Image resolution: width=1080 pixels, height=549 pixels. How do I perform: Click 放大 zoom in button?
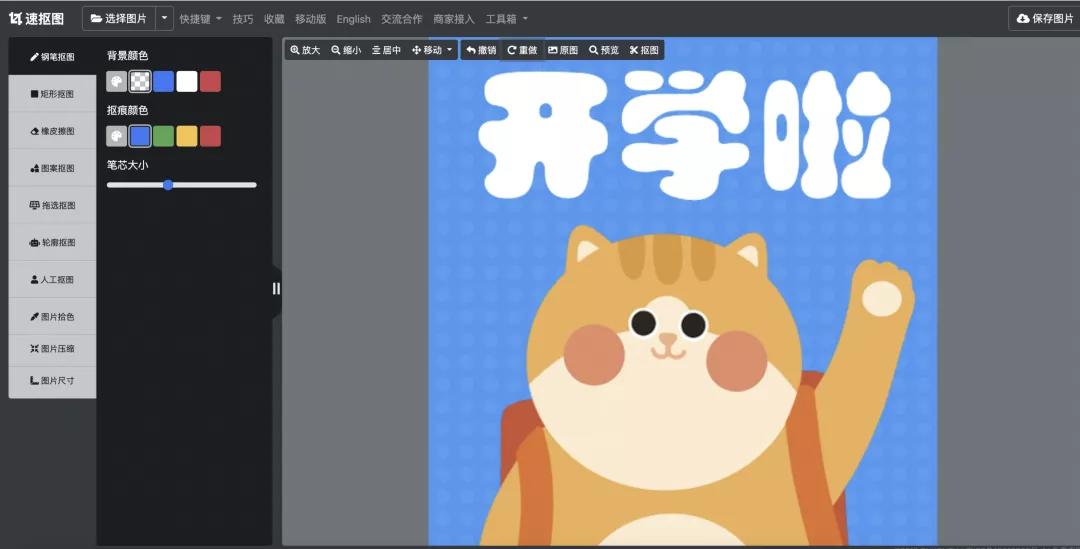pyautogui.click(x=305, y=50)
